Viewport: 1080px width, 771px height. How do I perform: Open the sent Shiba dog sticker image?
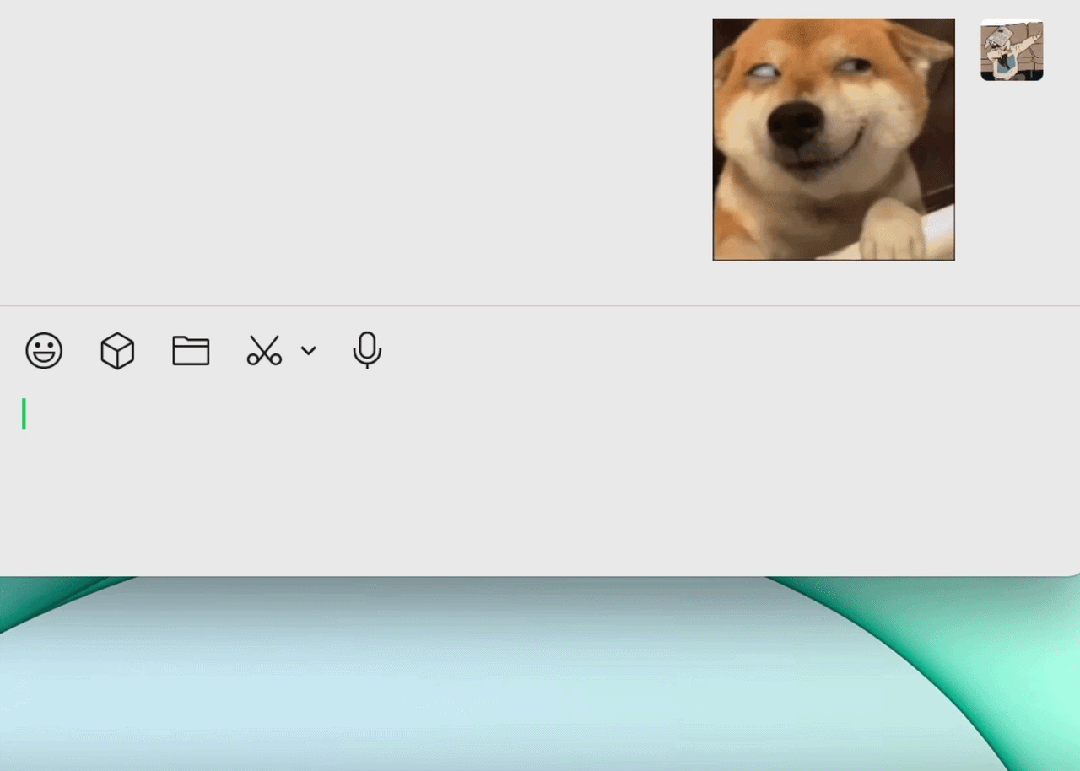(x=833, y=140)
